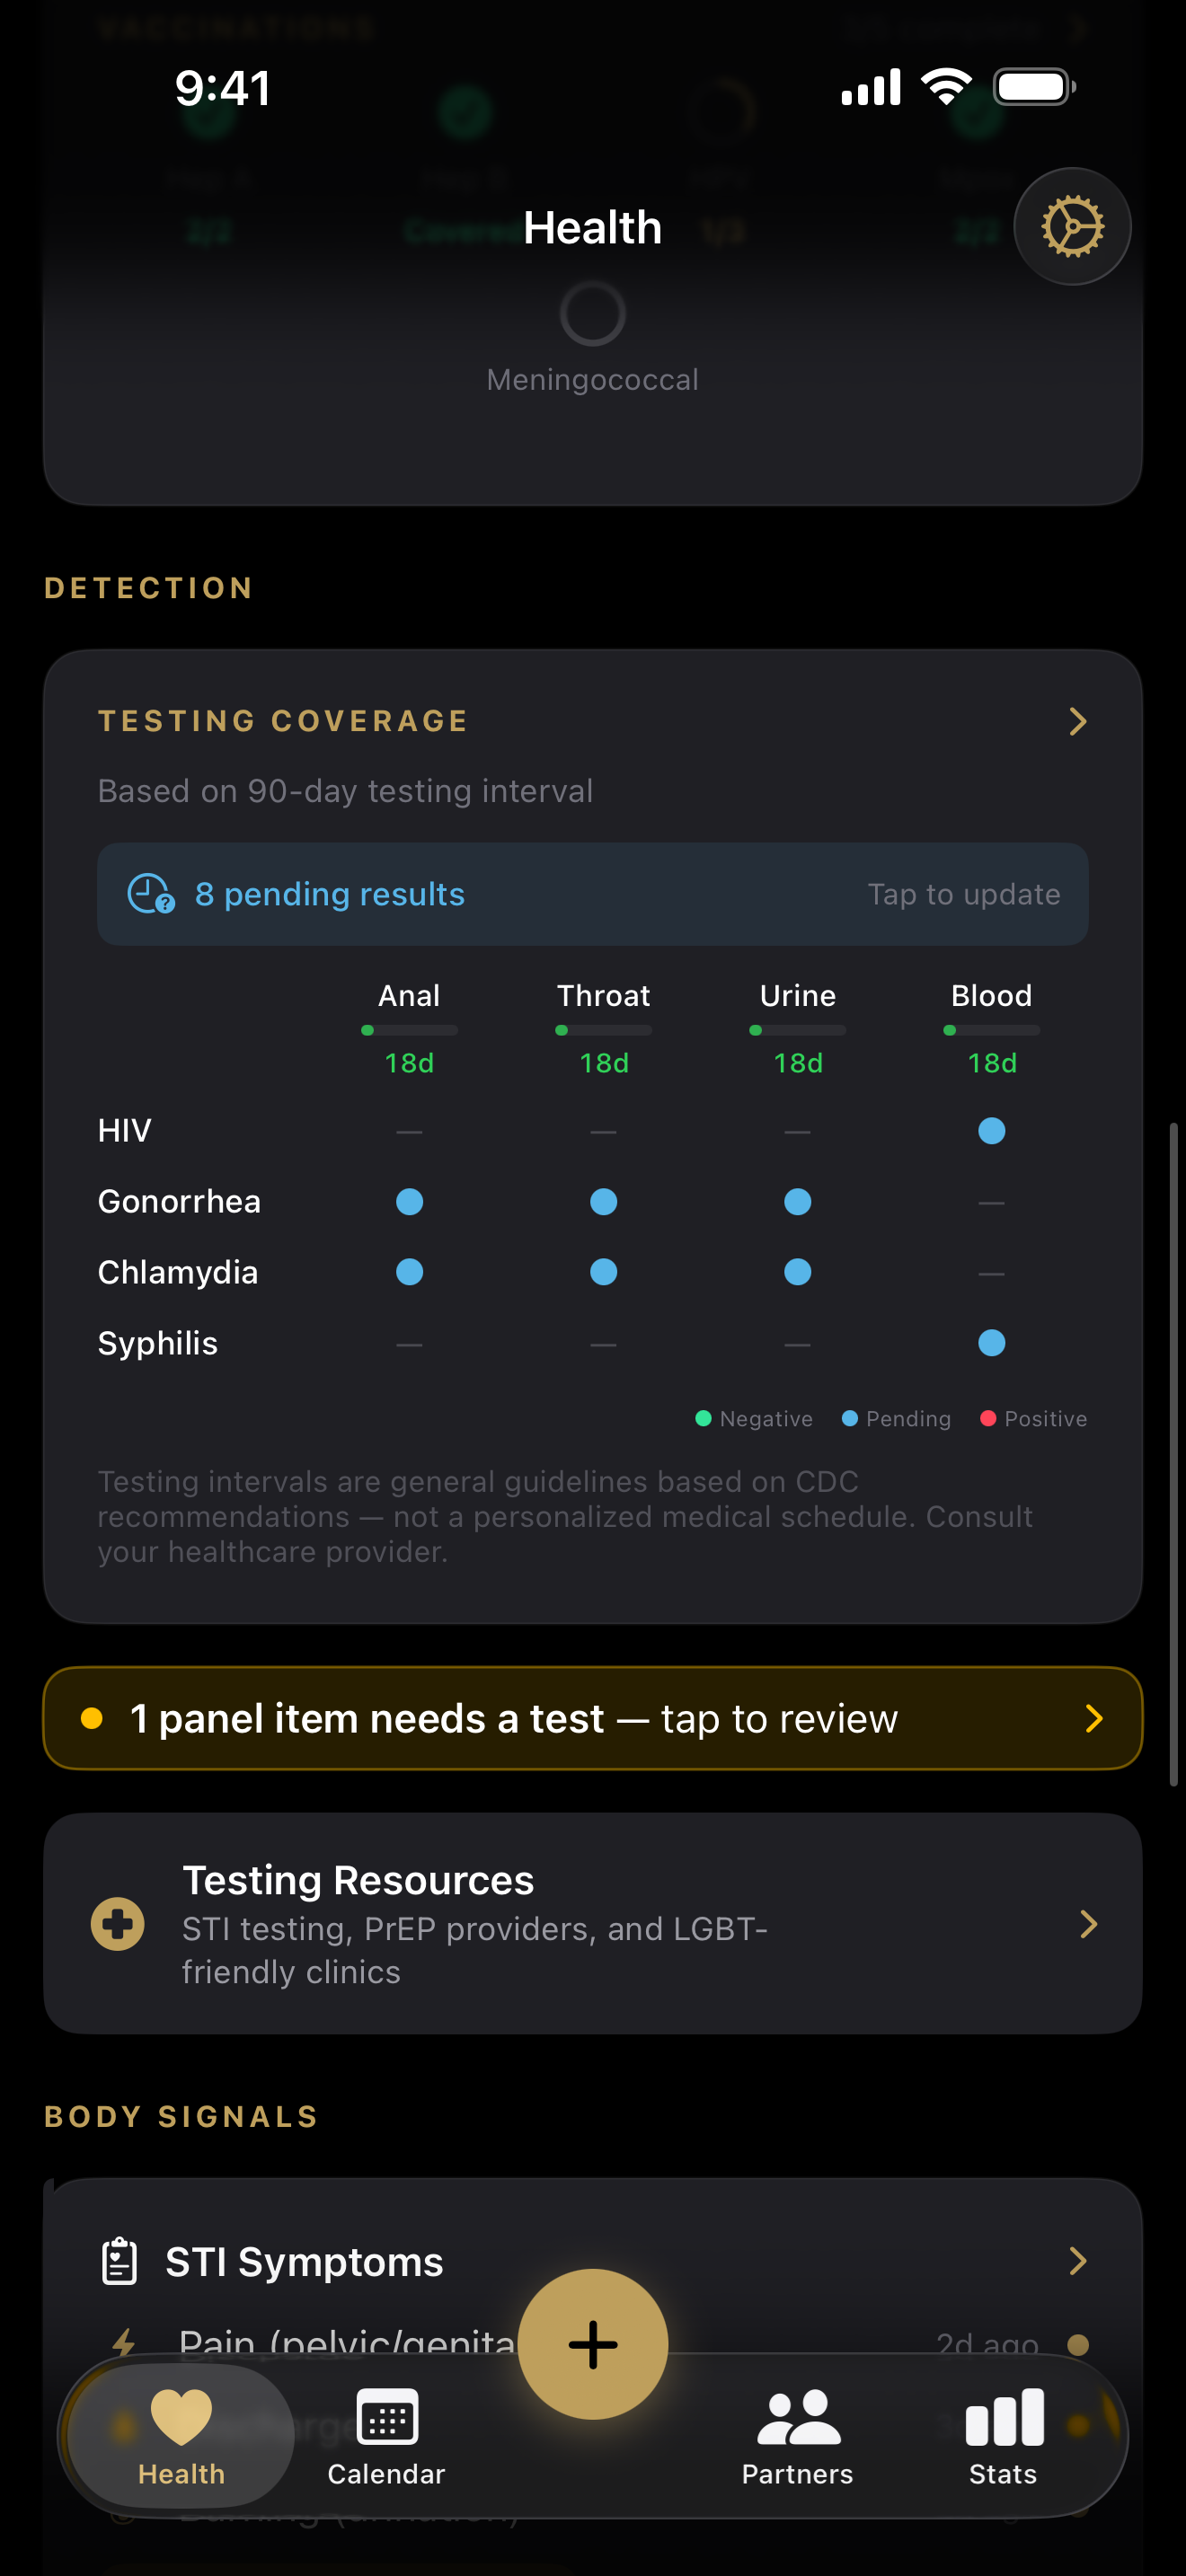Screen dimensions: 1186x2576
Task: Tap the HIV Blood pending dot
Action: pos(991,1131)
